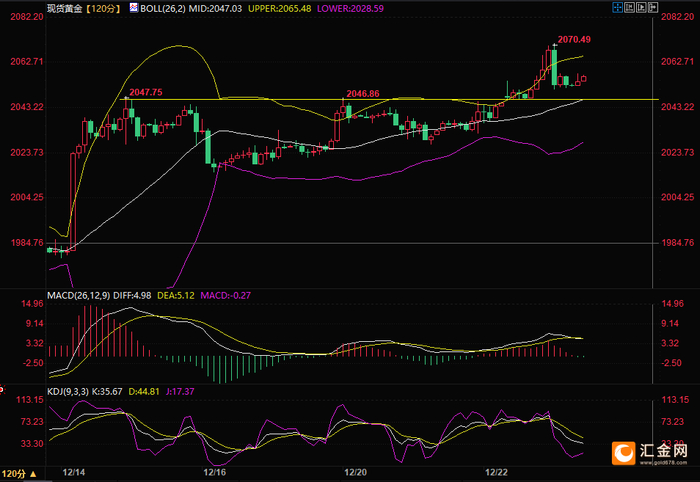Click the 现货黄金 instrument name
The height and width of the screenshot is (482, 700).
coord(65,8)
